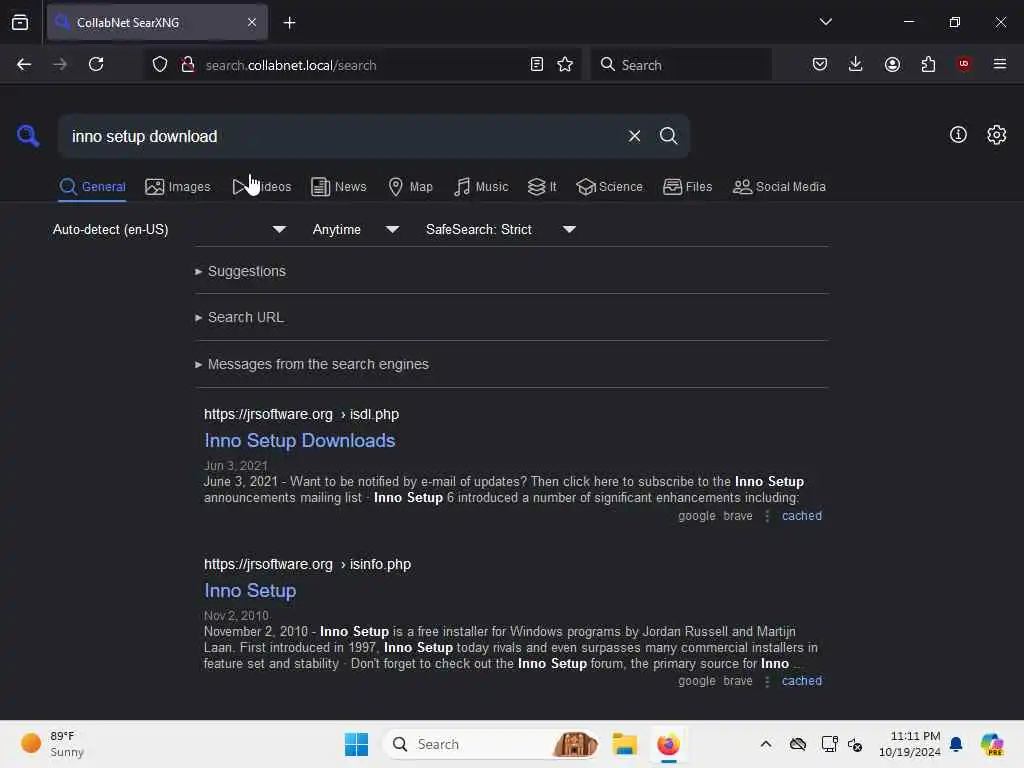
Task: Click the jrsoftware.org isinfo.php URL
Action: tap(307, 564)
